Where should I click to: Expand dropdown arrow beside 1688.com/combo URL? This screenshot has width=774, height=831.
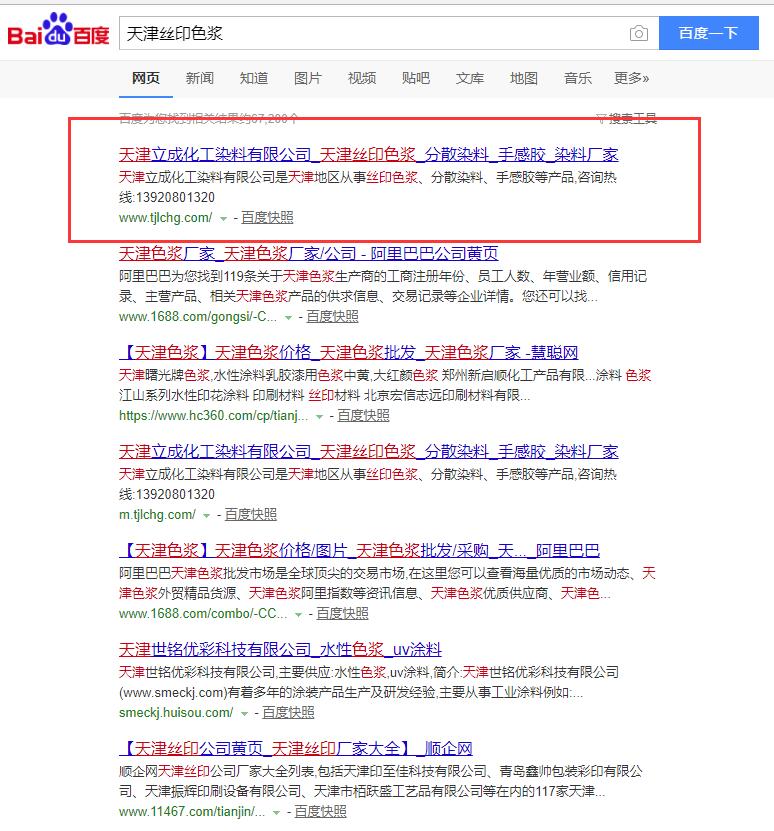point(298,614)
